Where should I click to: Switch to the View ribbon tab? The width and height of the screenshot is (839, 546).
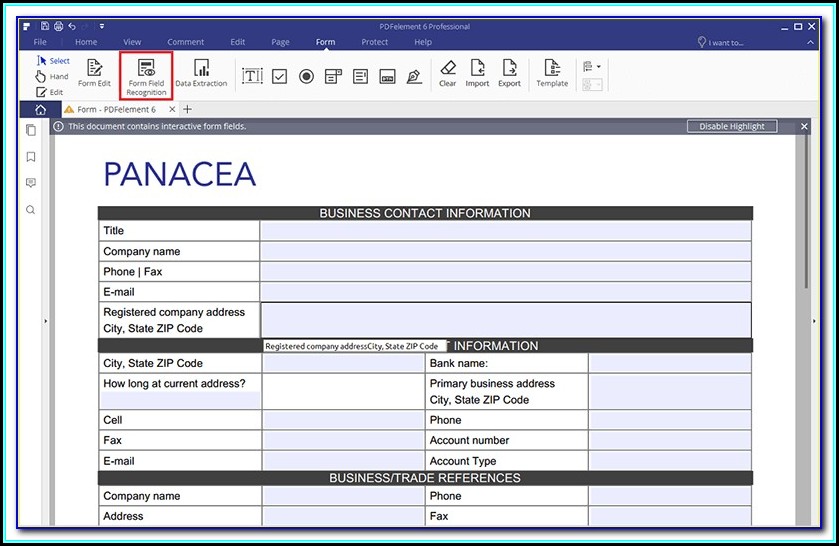[132, 42]
